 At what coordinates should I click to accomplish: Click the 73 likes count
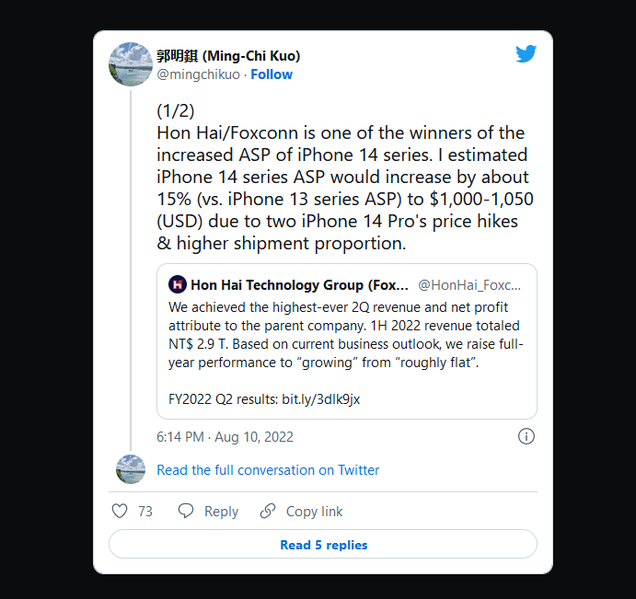point(145,511)
